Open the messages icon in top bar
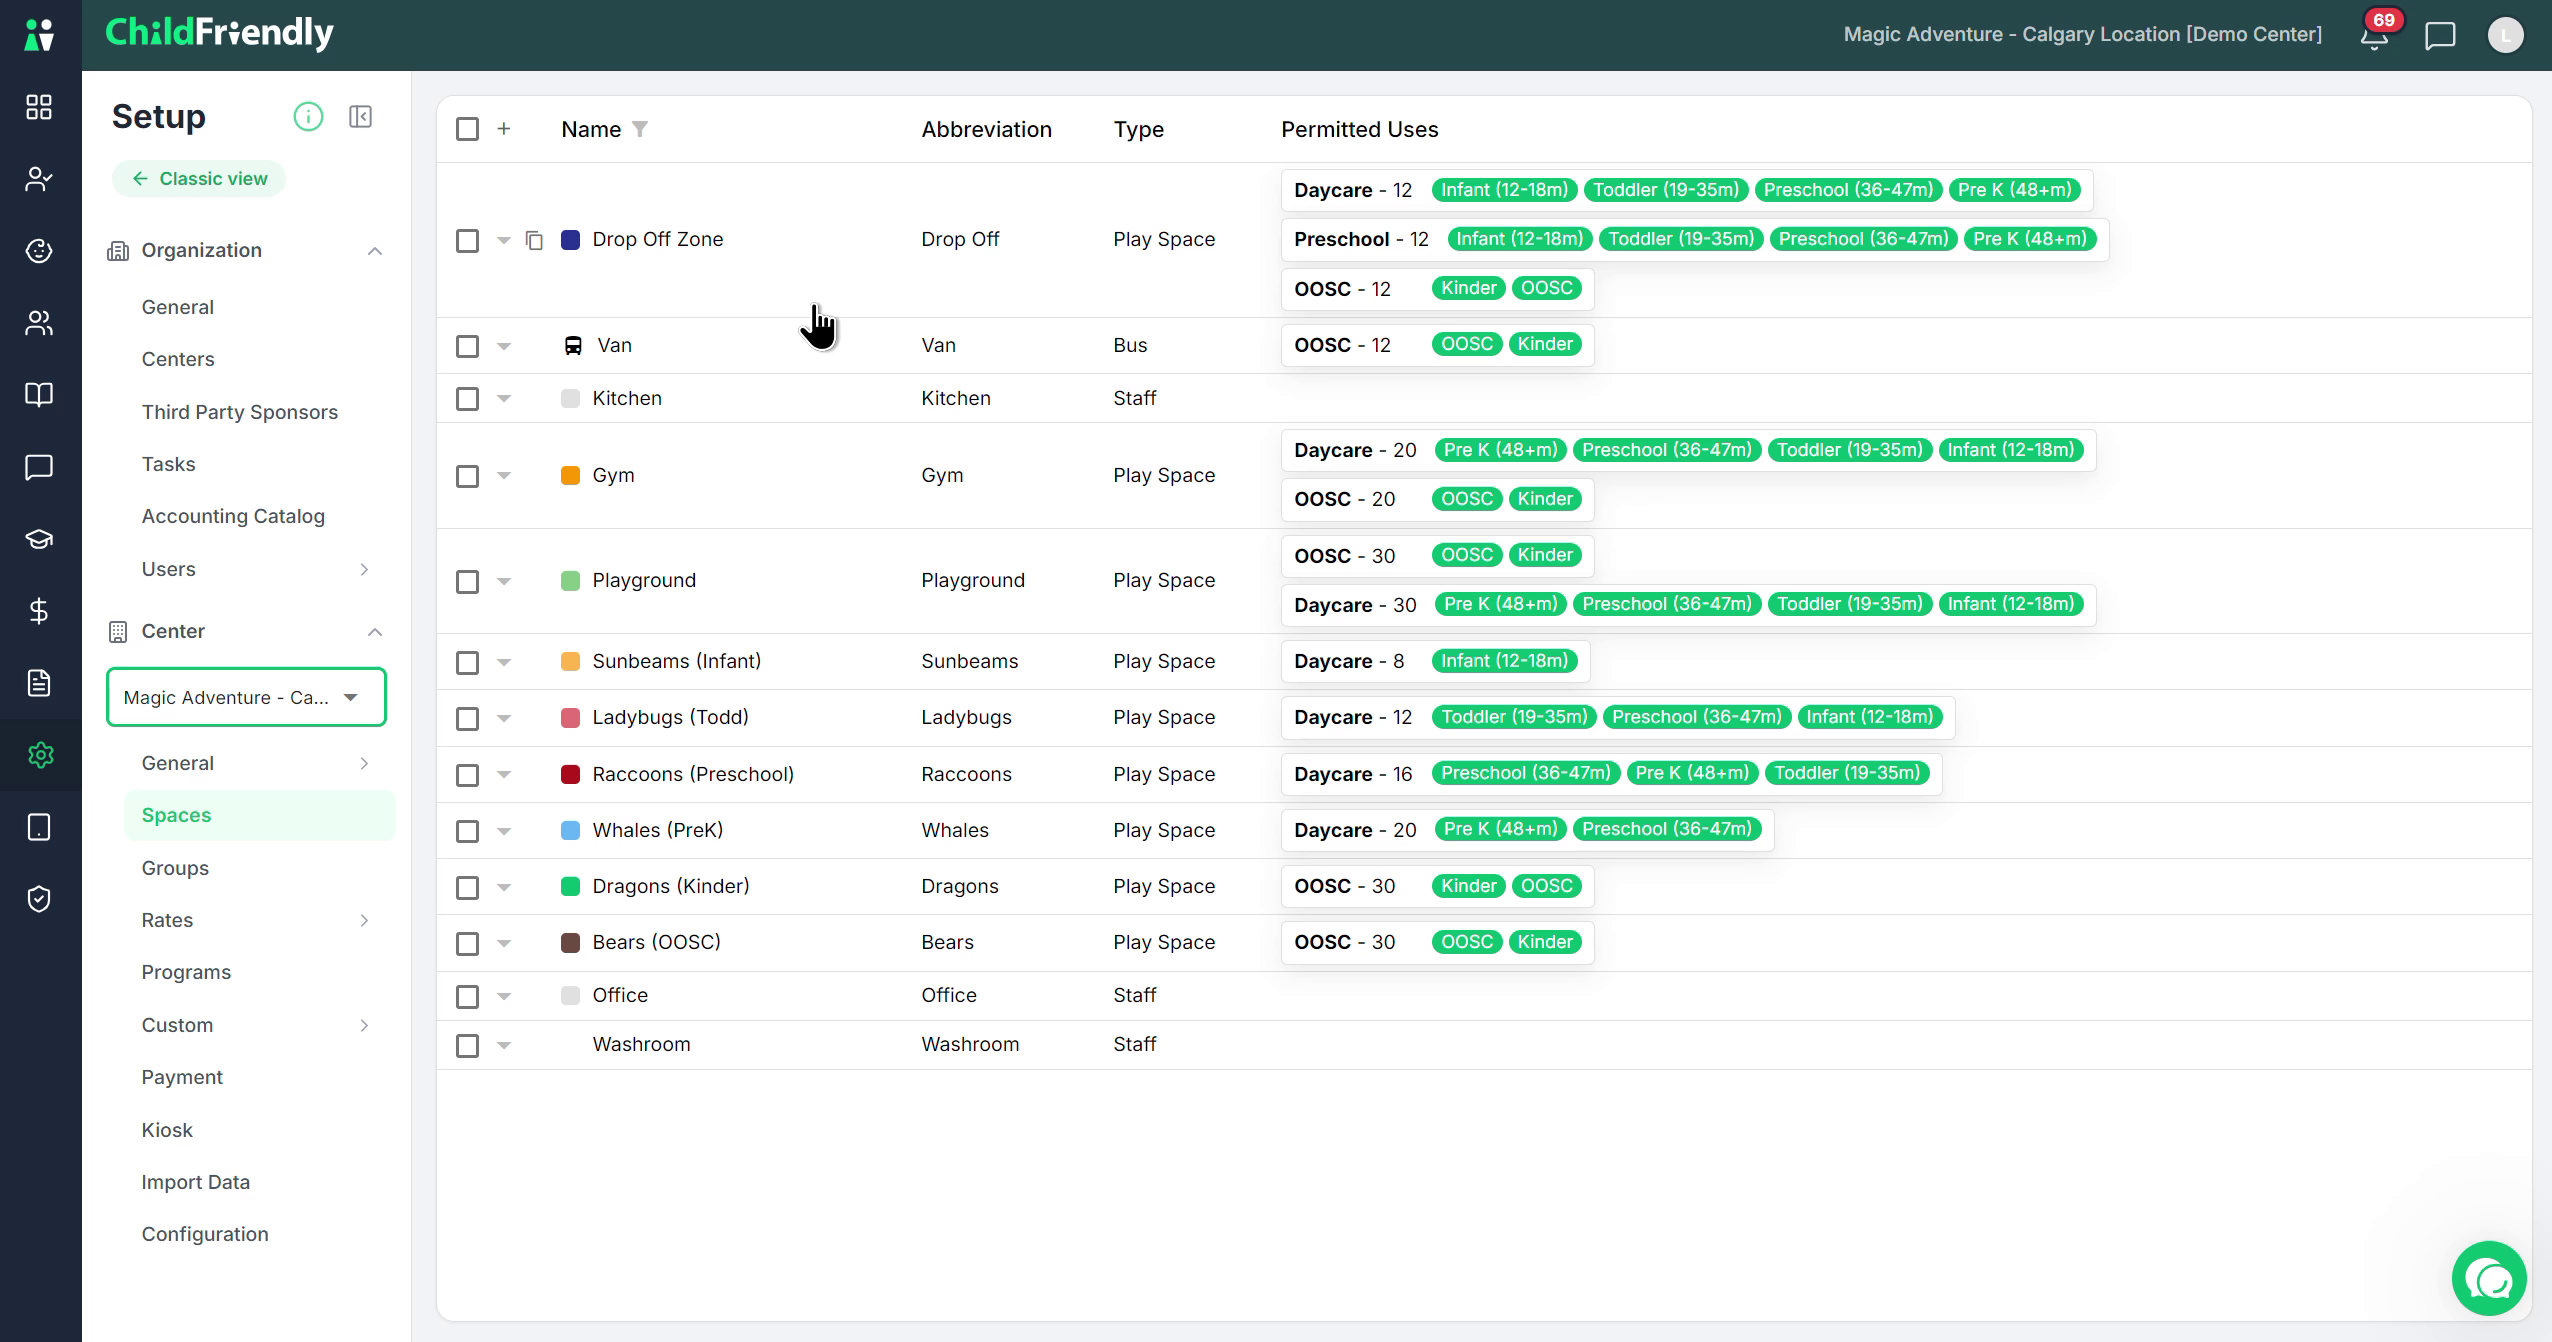2552x1342 pixels. 2440,36
